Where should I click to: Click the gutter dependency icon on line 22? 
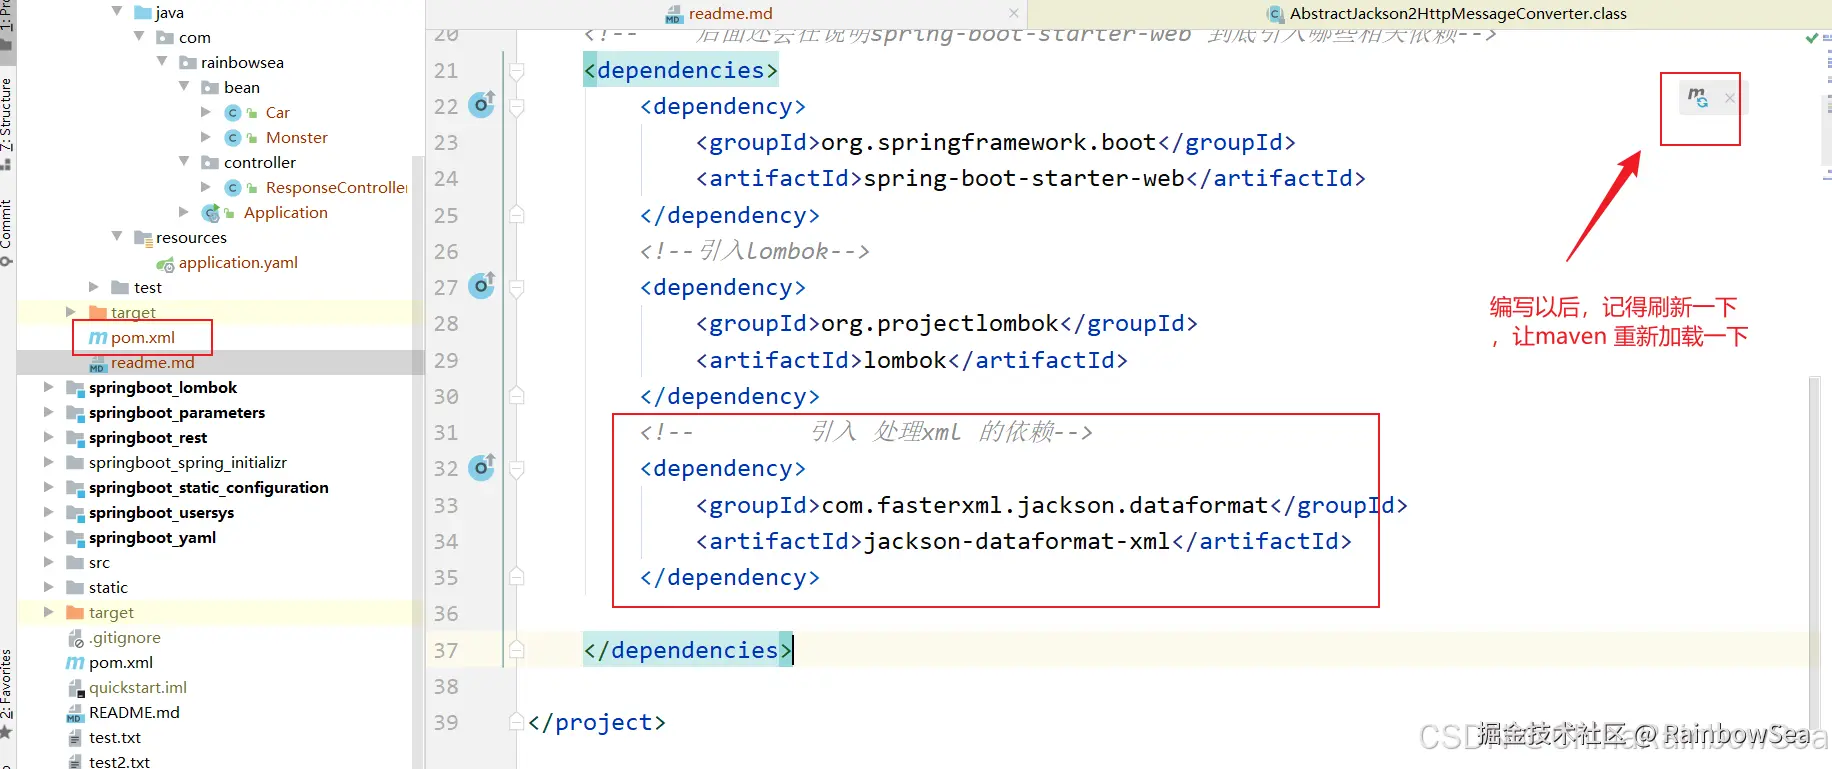coord(482,104)
